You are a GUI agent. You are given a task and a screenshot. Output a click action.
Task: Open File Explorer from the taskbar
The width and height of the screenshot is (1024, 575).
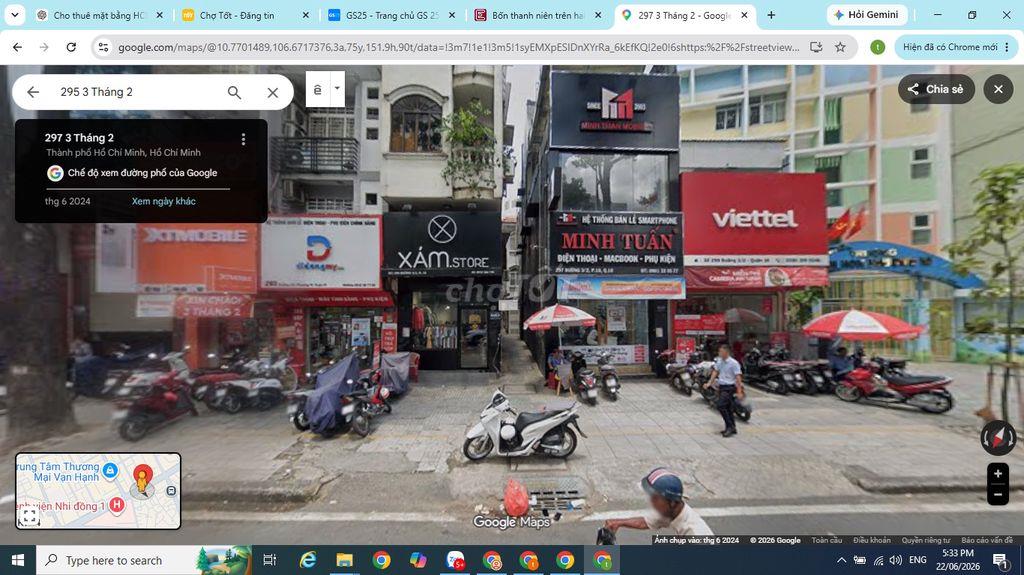tap(344, 560)
